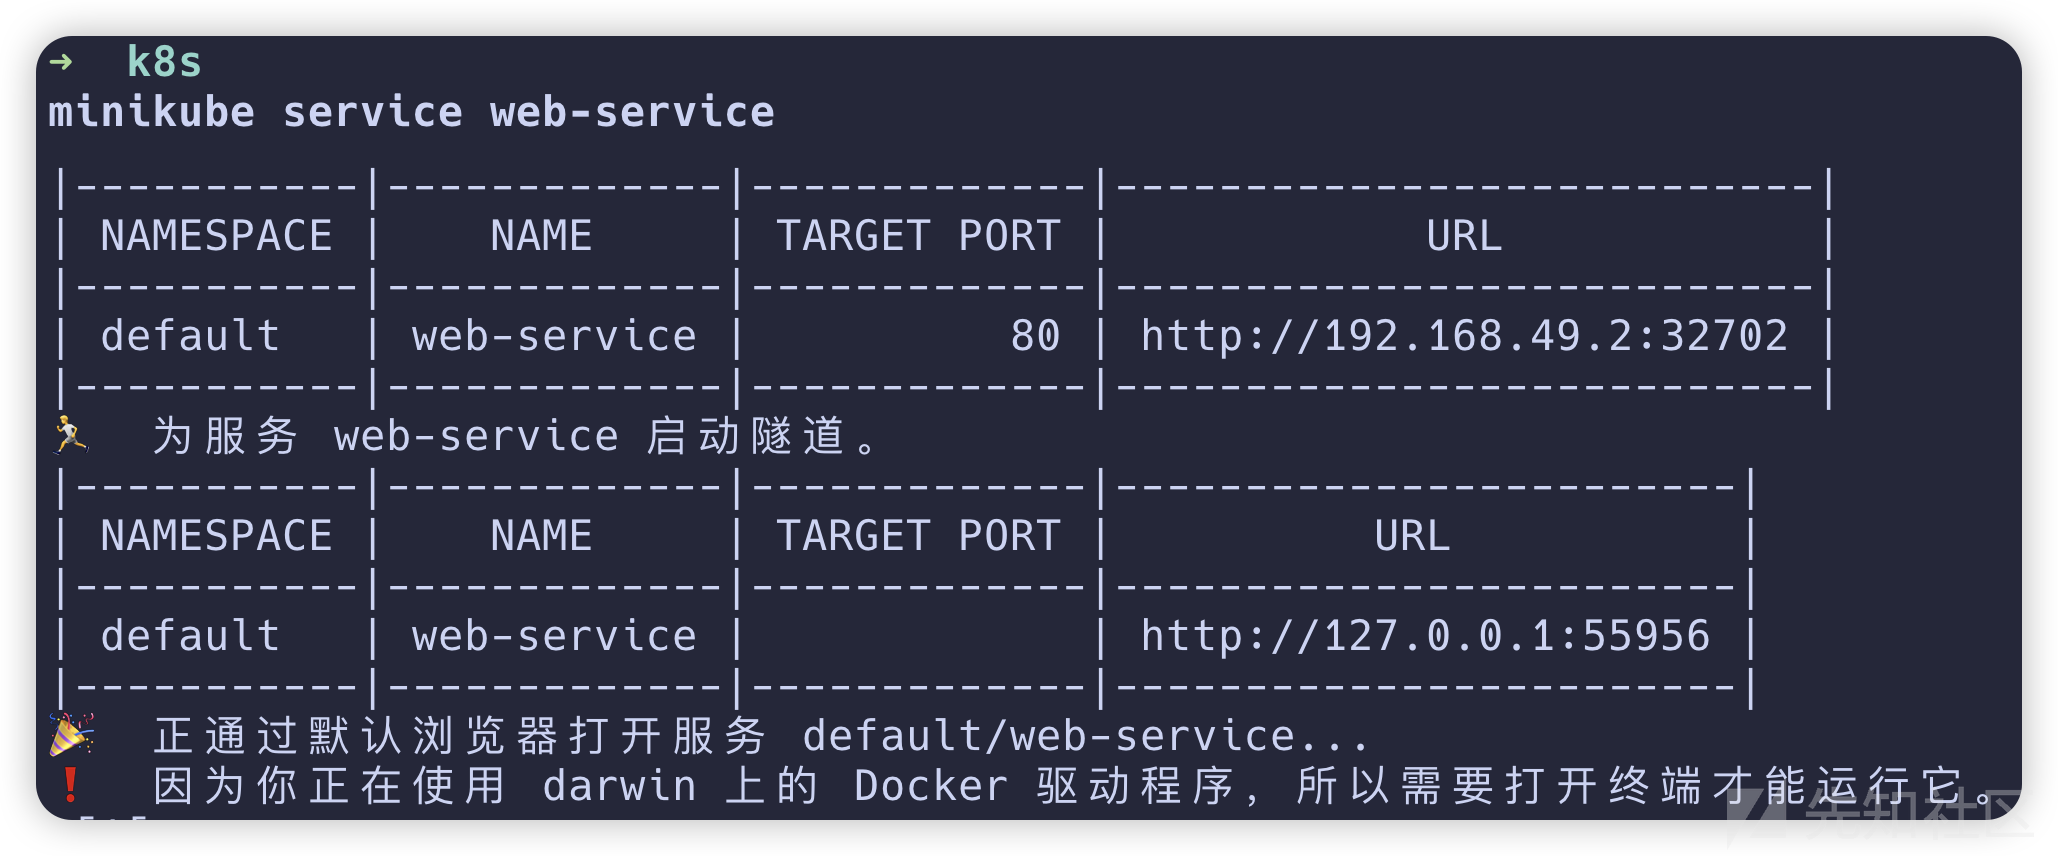Click the green prompt arrow icon
The image size is (2058, 856).
61,62
